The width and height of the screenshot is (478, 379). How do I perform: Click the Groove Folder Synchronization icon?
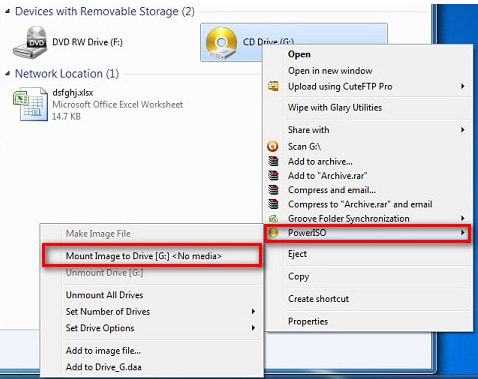[x=273, y=219]
